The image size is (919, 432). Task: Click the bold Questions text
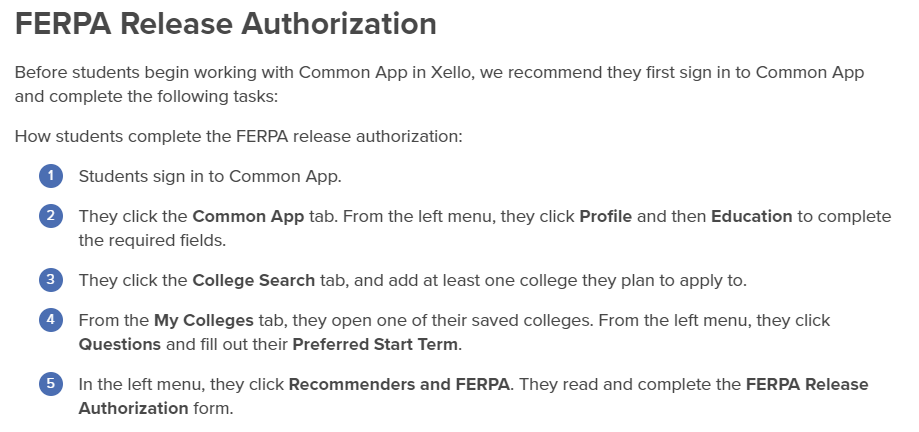click(x=120, y=344)
